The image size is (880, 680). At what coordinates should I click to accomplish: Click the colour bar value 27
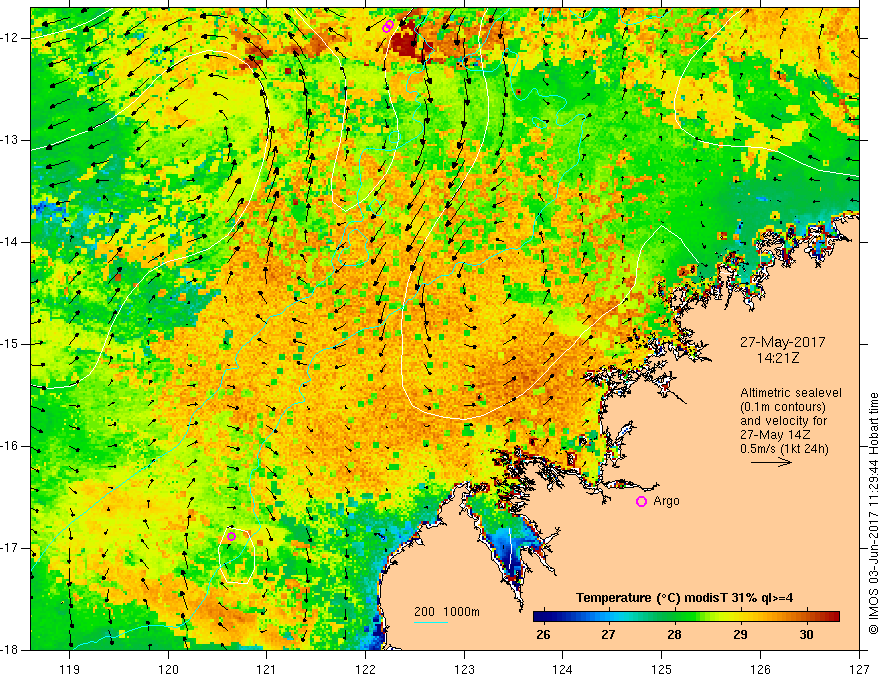tap(608, 635)
